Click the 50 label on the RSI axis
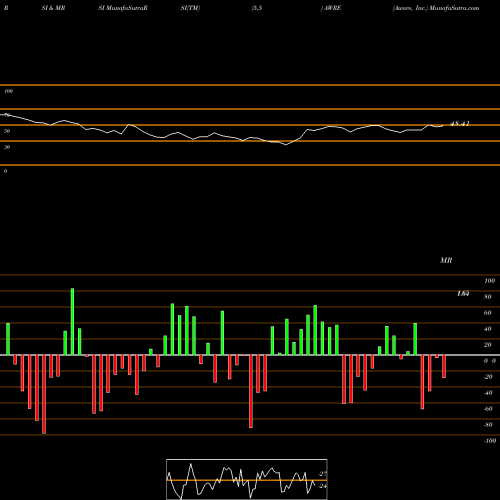The image size is (500, 500). coord(7,131)
